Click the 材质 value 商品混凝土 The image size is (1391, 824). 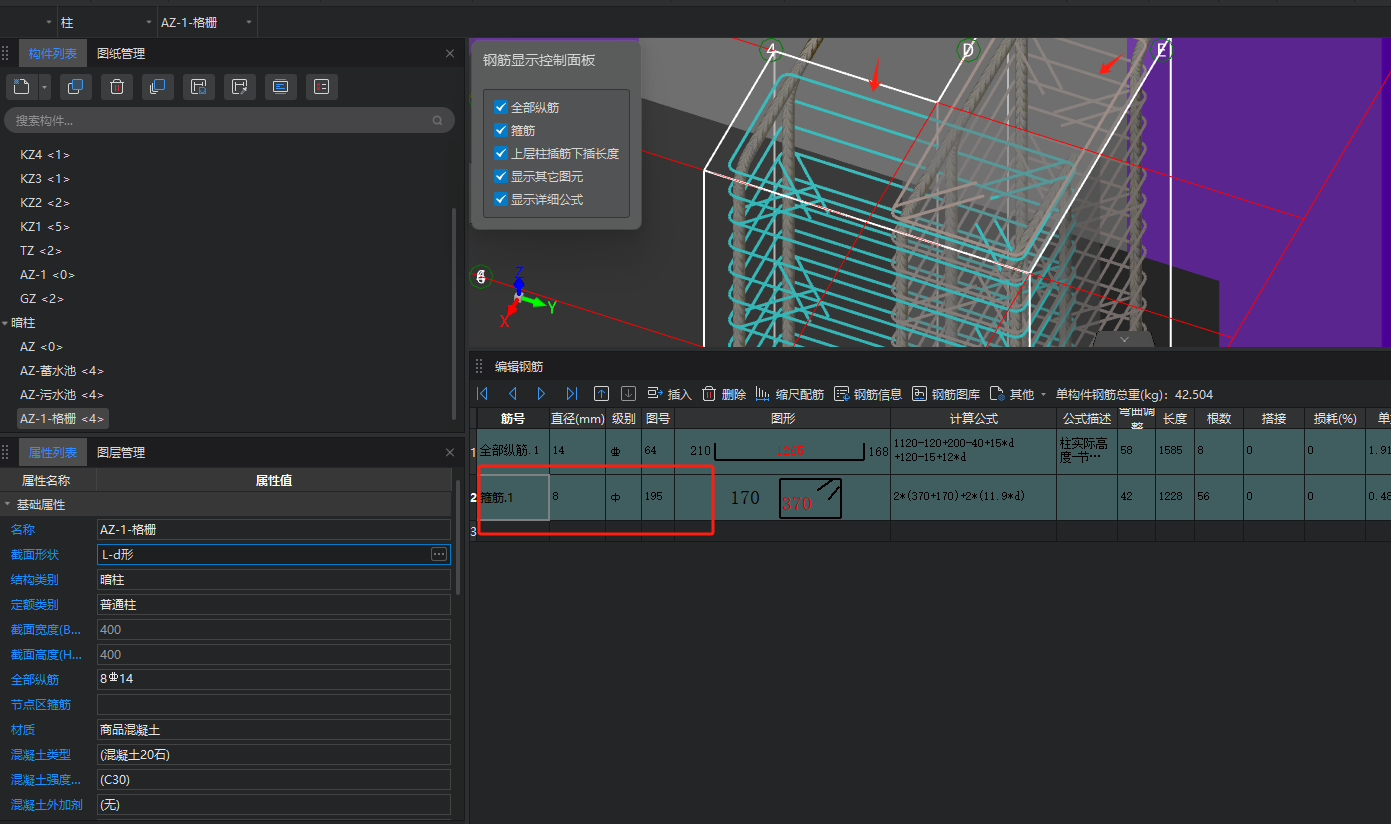pyautogui.click(x=274, y=730)
